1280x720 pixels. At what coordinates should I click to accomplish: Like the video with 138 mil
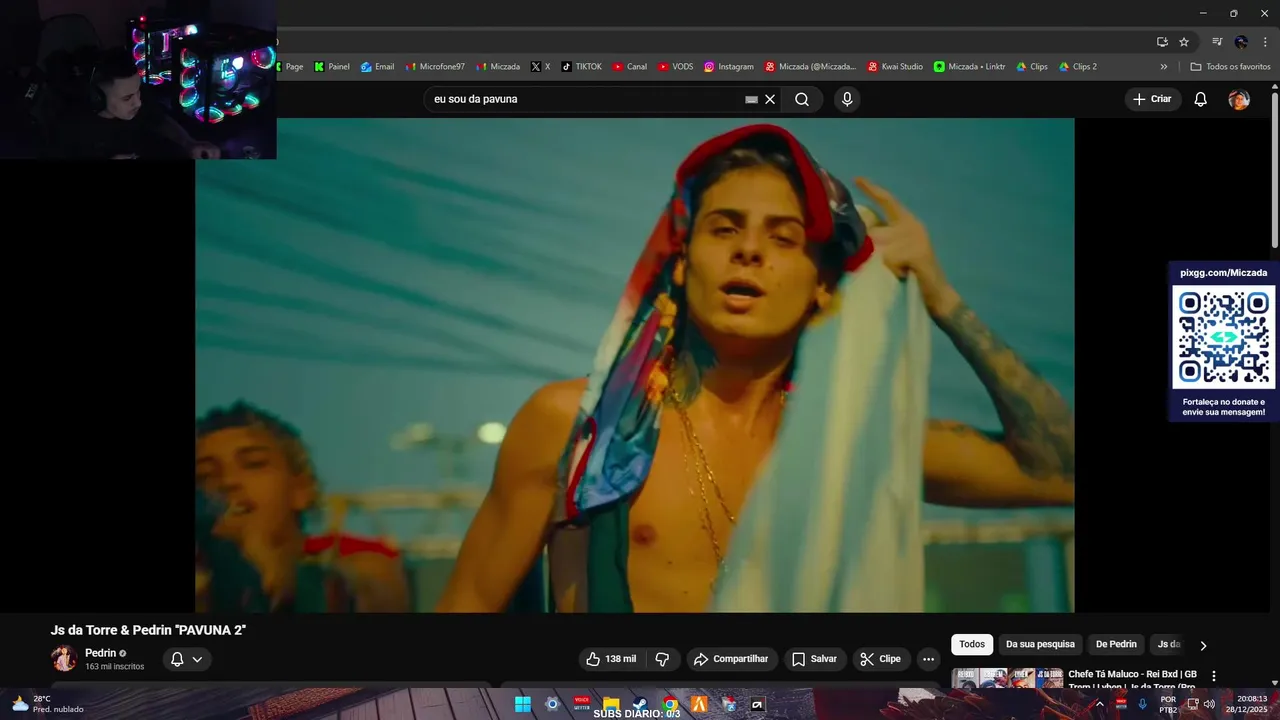(x=611, y=659)
